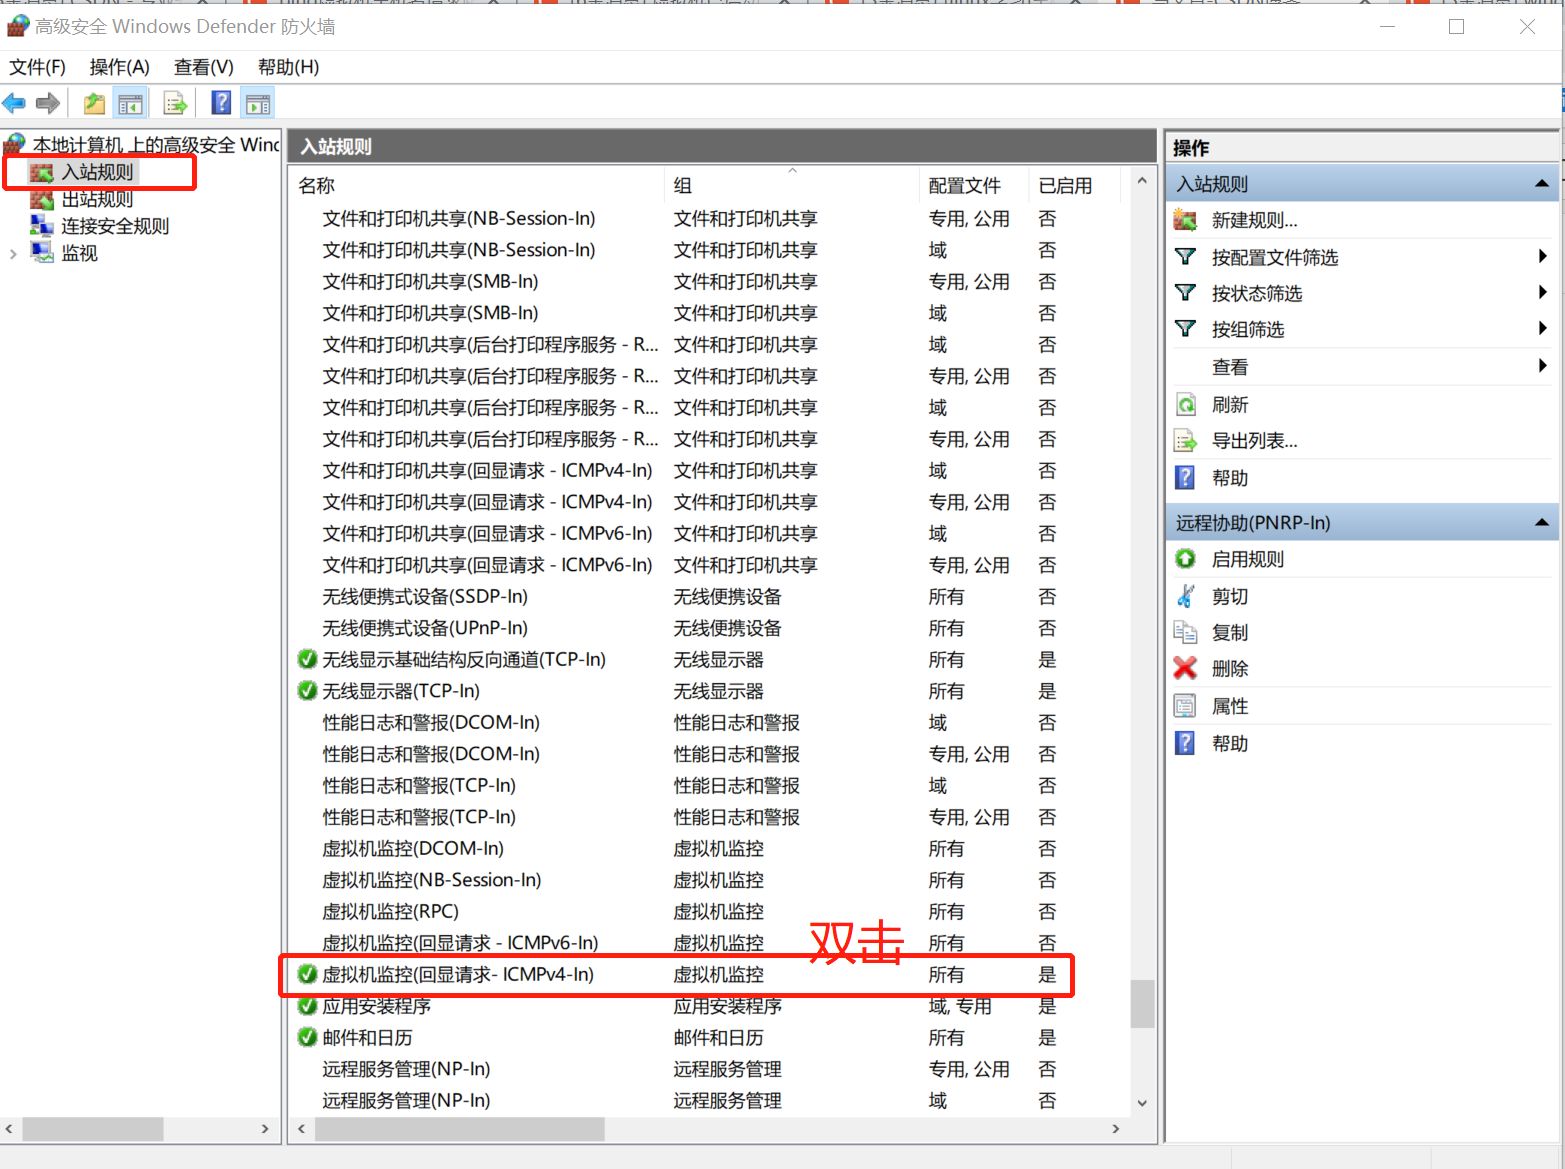This screenshot has width=1565, height=1169.
Task: Select the 监视 tree item
Action: click(x=79, y=254)
